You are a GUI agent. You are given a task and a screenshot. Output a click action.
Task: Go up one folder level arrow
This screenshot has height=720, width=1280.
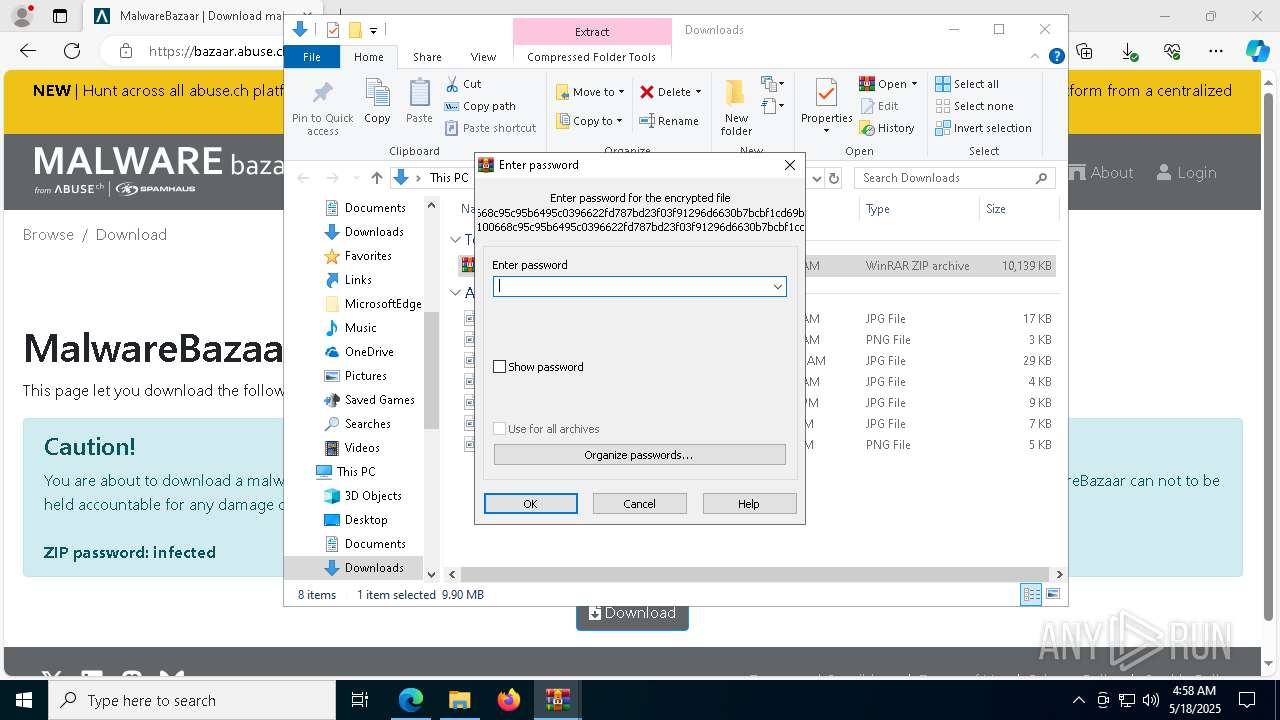(x=376, y=178)
